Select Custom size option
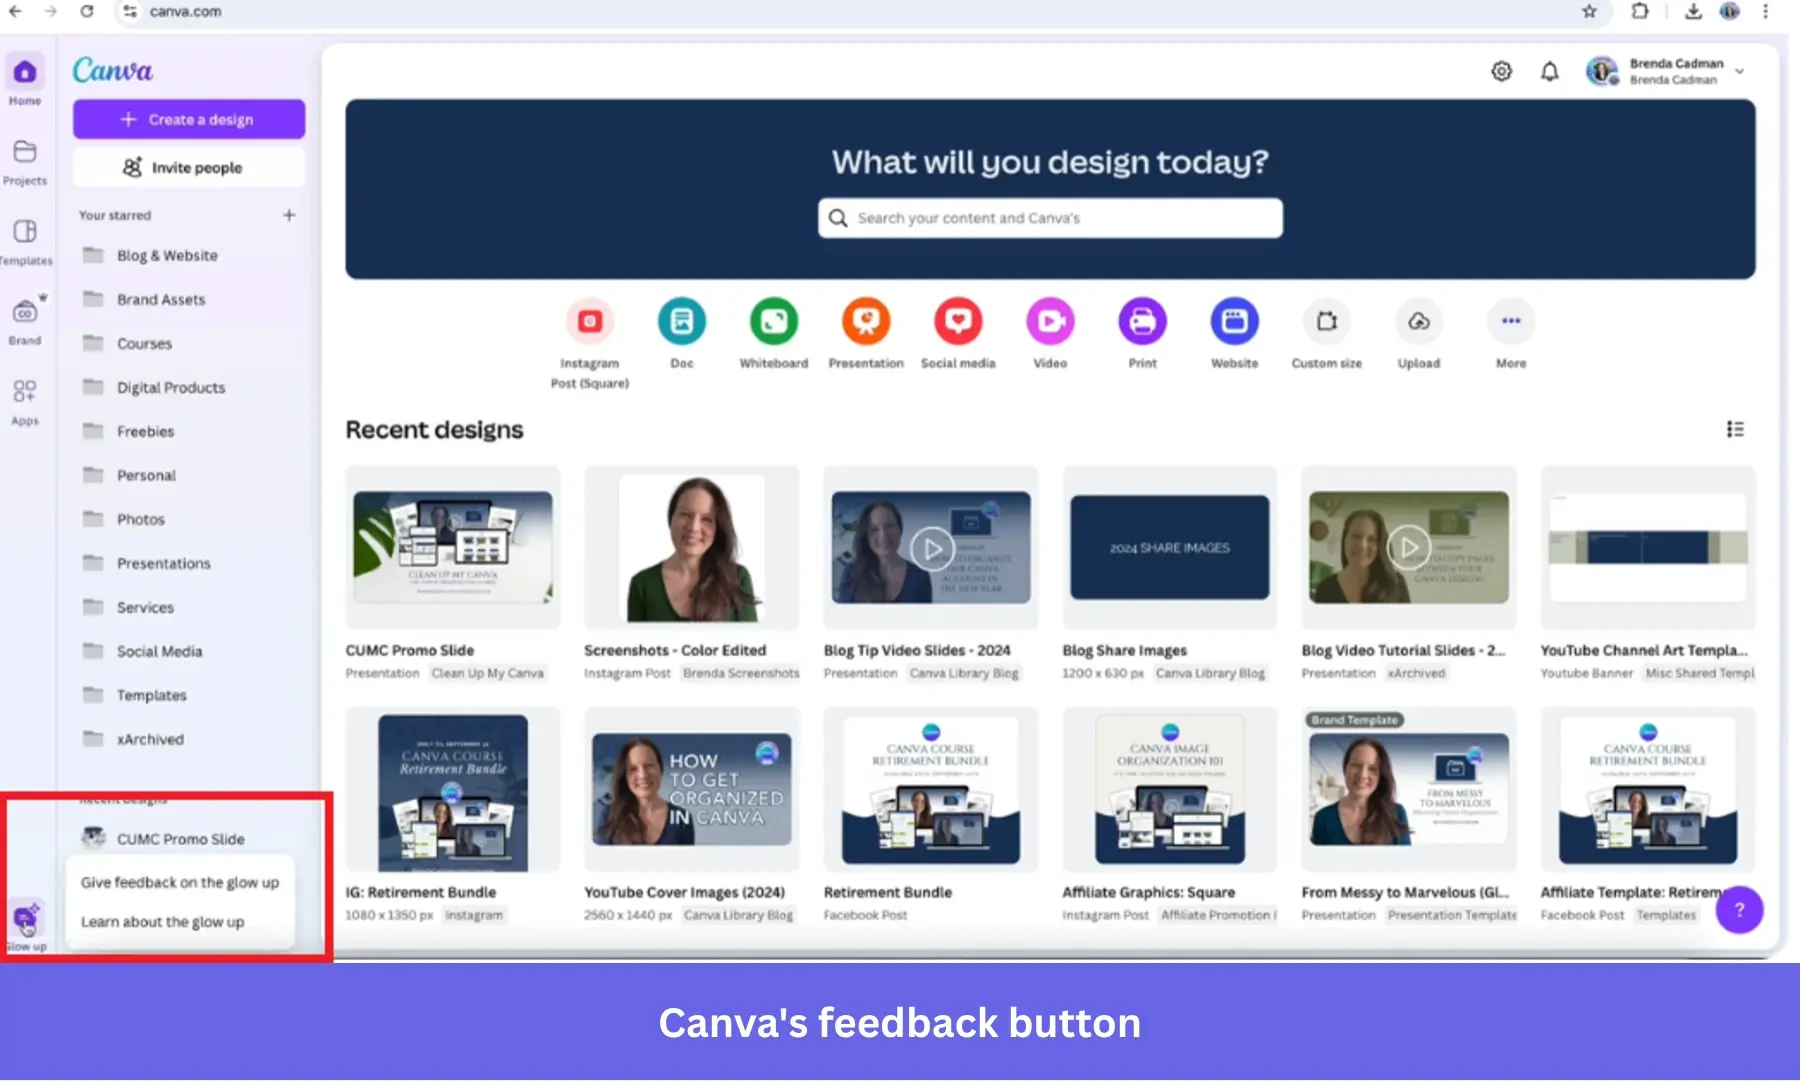1800x1083 pixels. pyautogui.click(x=1326, y=321)
